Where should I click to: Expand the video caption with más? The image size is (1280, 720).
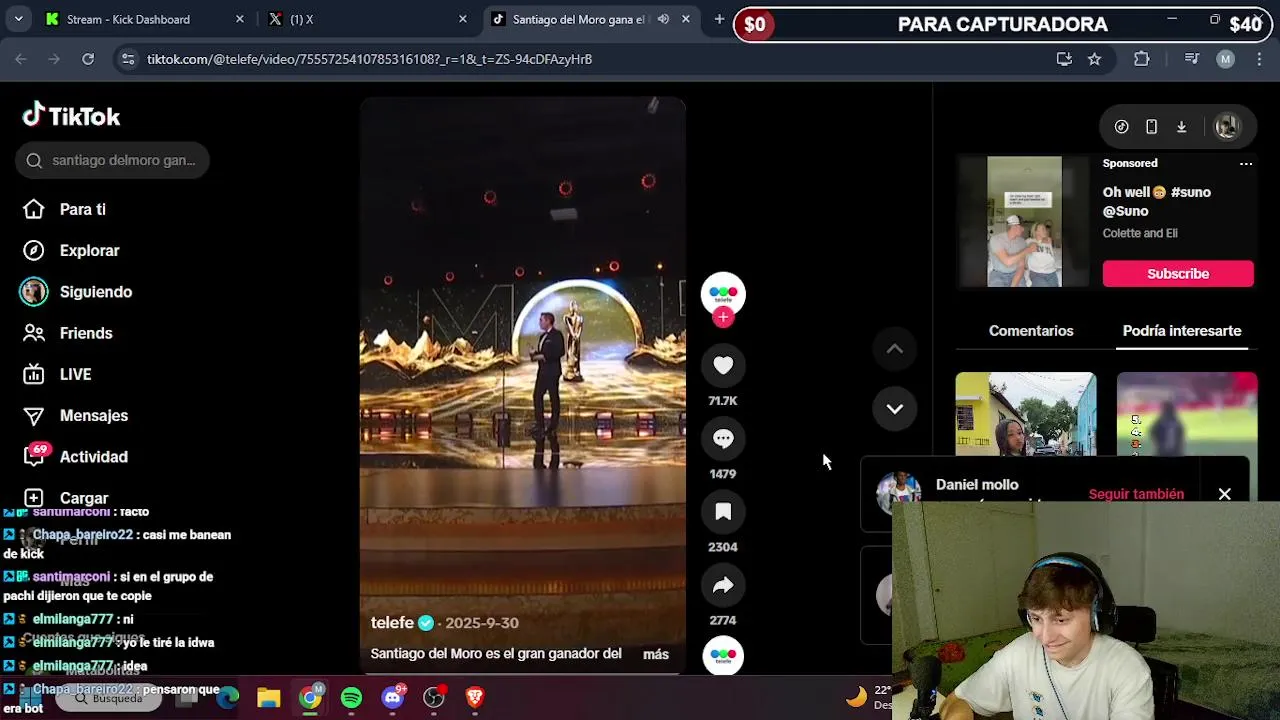click(x=656, y=654)
